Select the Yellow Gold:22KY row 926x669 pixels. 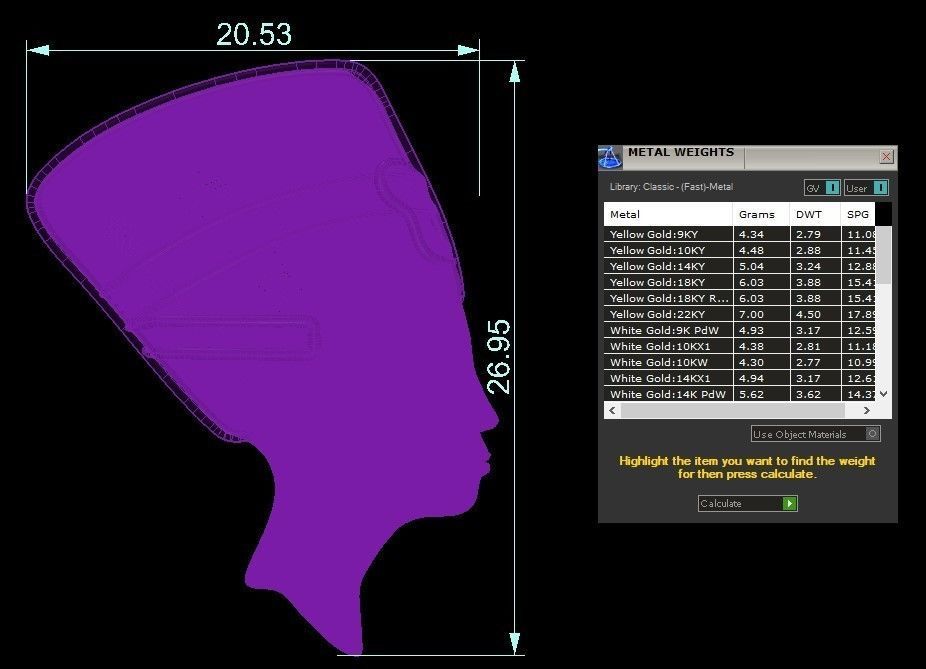(x=739, y=314)
